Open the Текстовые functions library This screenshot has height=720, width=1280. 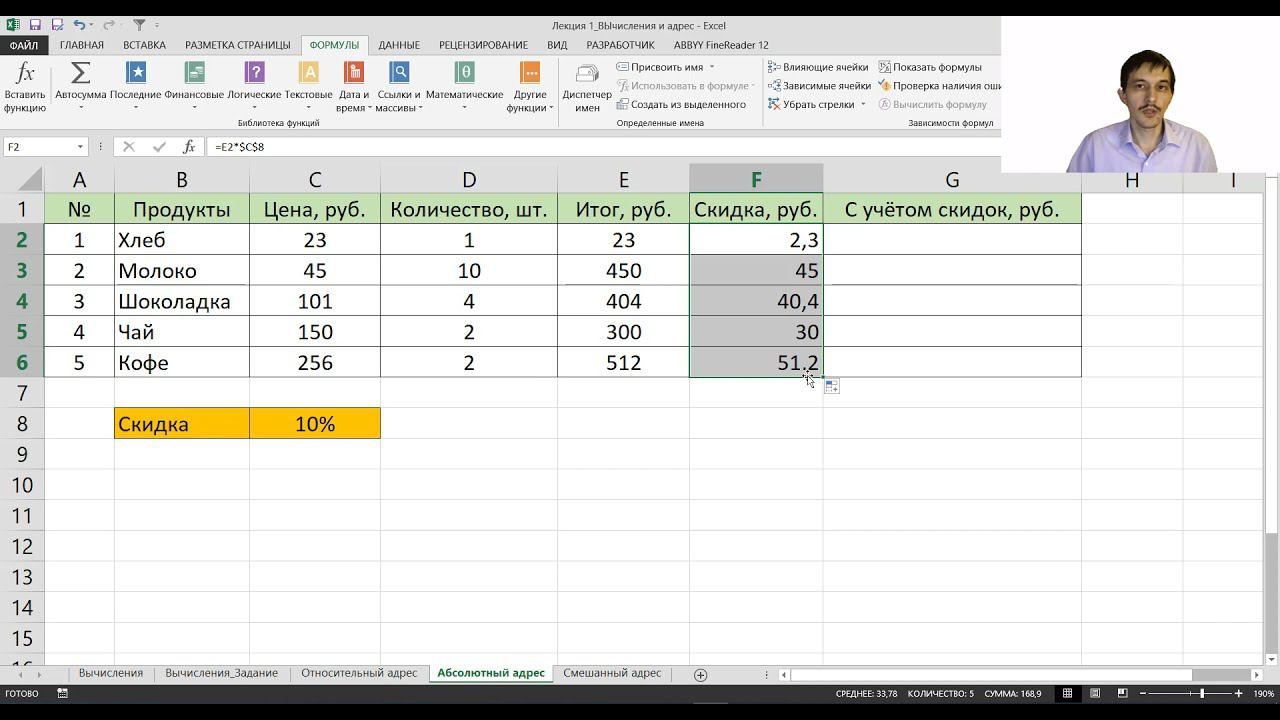click(x=309, y=87)
